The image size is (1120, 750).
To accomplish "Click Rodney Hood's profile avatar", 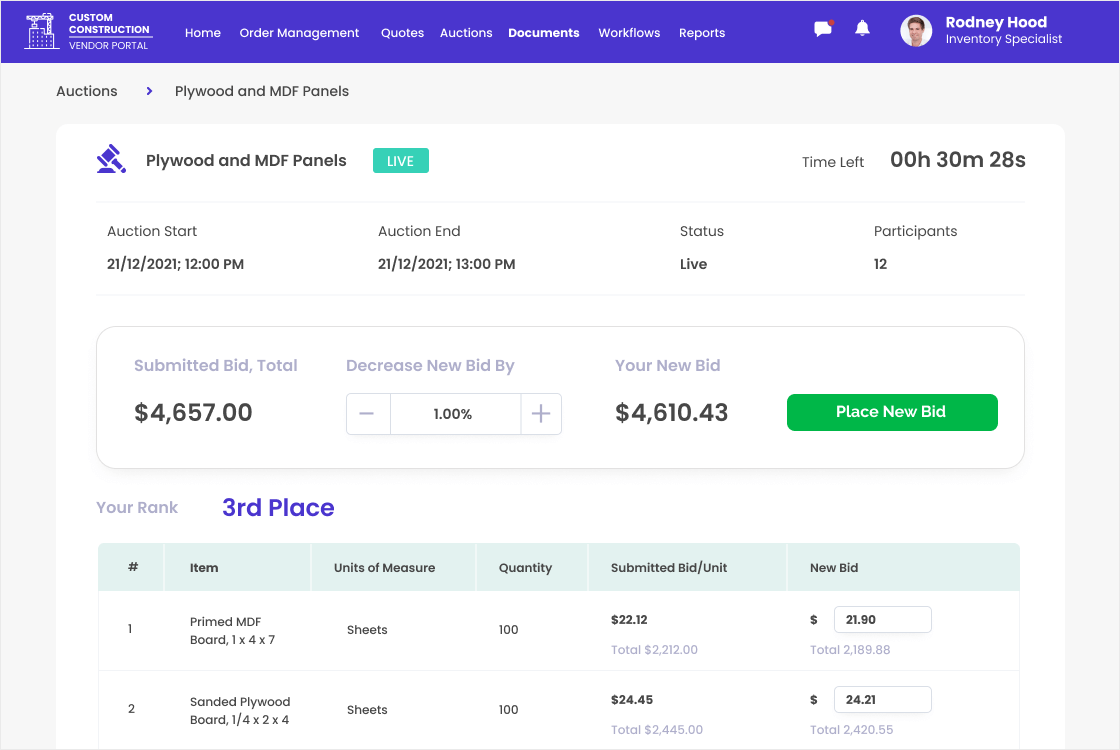I will pos(916,31).
